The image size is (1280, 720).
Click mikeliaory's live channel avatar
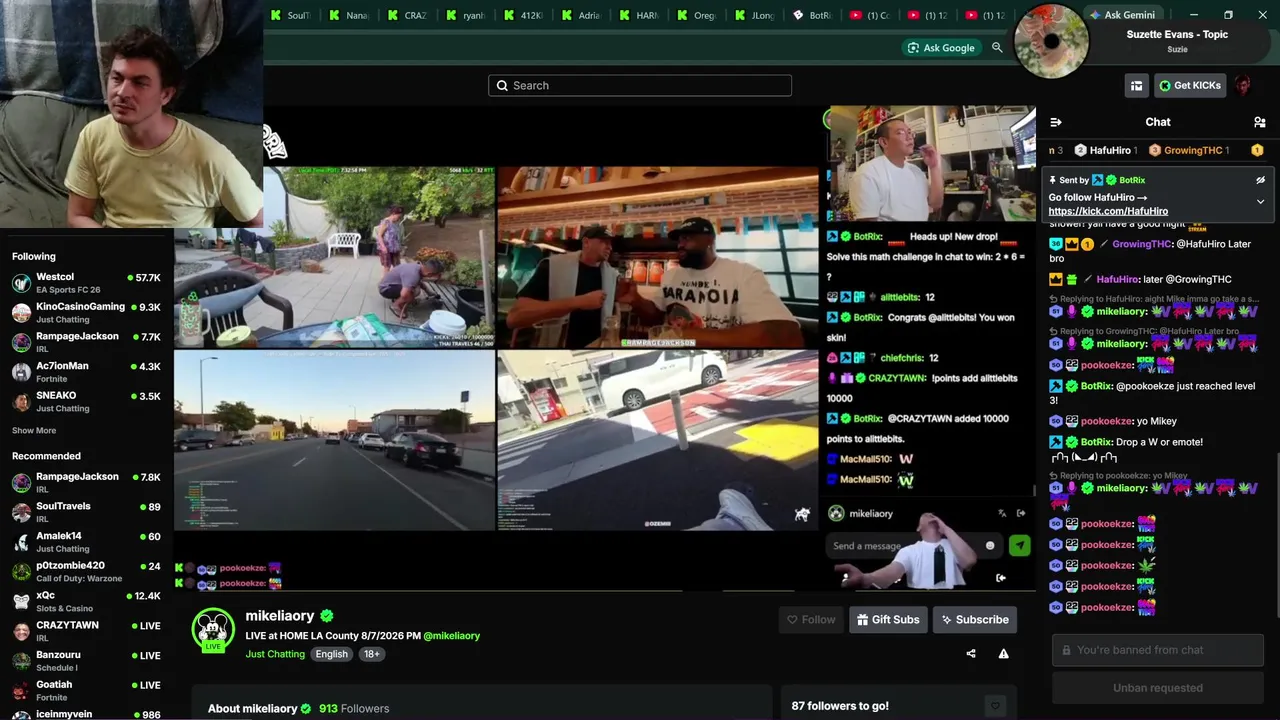click(212, 629)
